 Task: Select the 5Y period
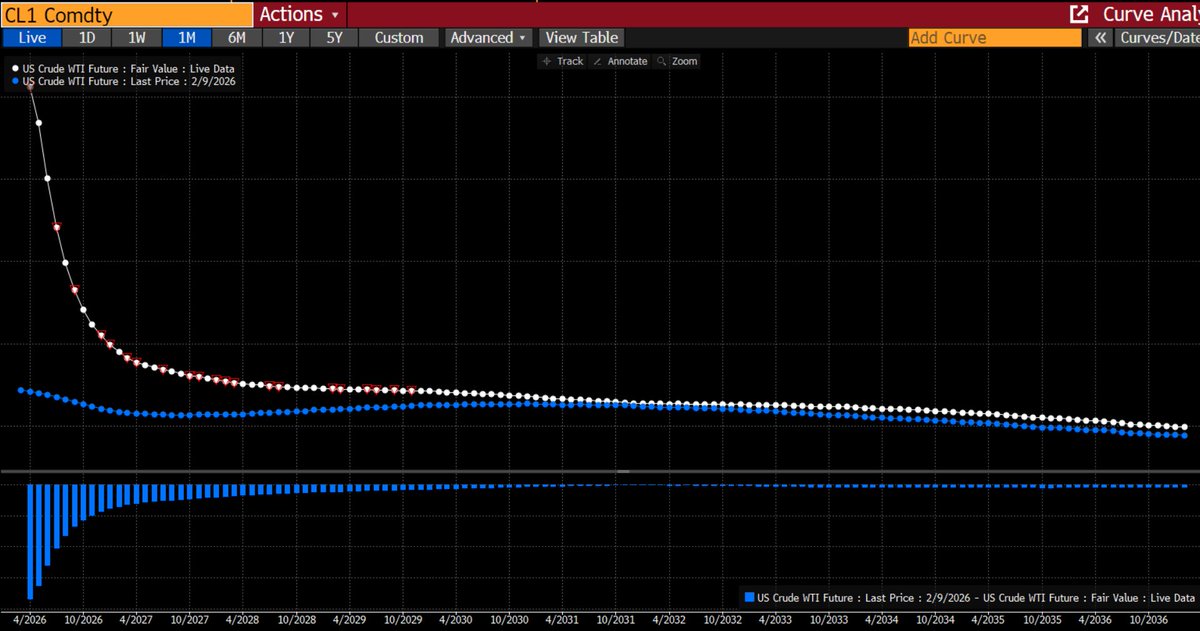coord(334,37)
